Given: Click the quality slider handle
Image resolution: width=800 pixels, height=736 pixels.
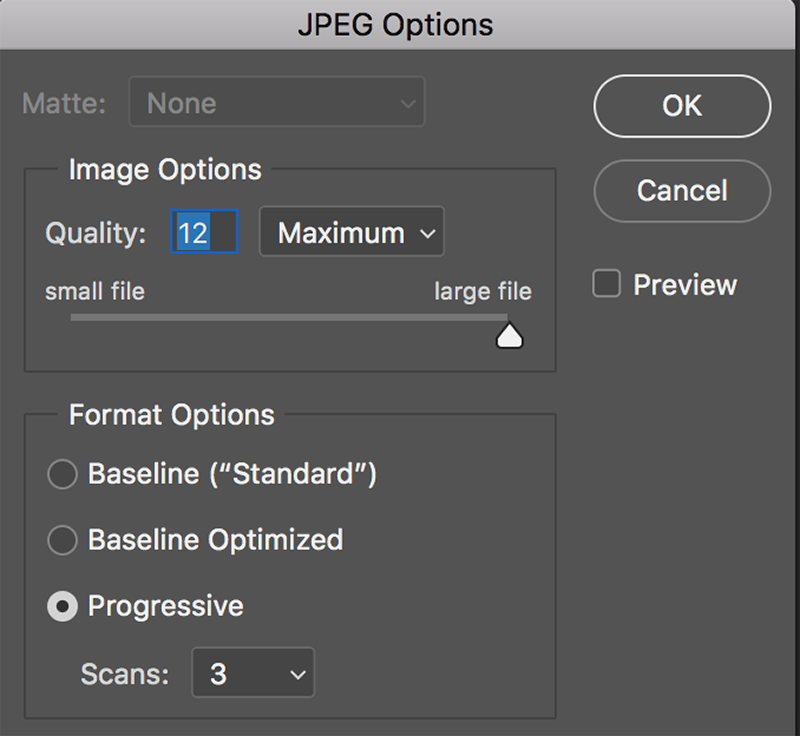Looking at the screenshot, I should pos(509,333).
